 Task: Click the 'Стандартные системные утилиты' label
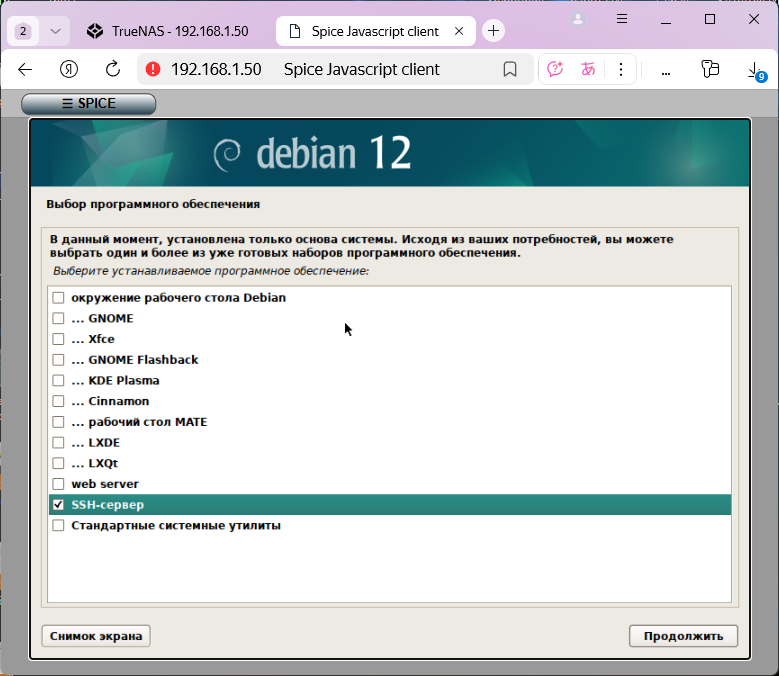pos(176,526)
